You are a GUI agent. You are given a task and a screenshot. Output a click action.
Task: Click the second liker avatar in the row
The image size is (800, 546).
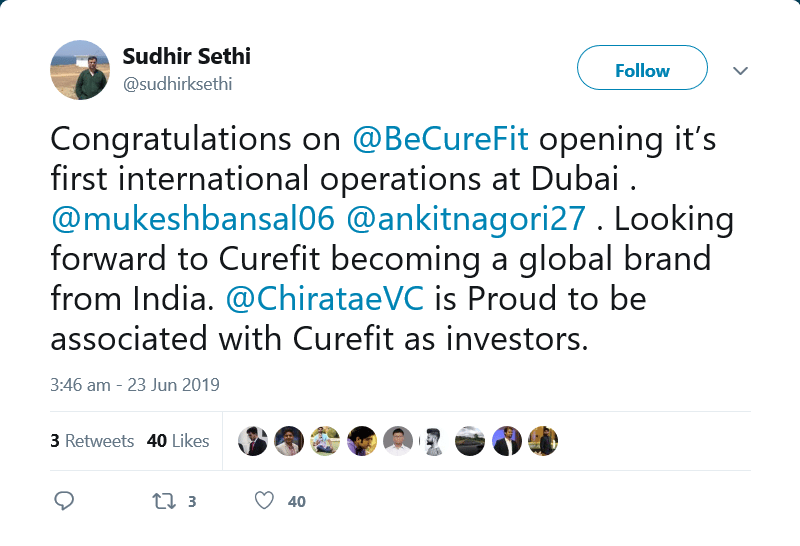tap(289, 441)
